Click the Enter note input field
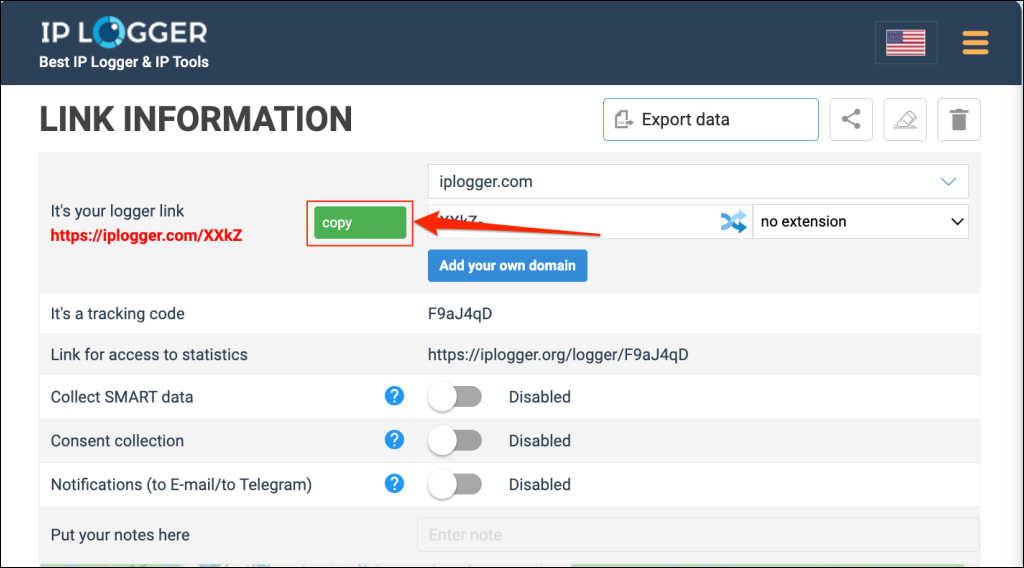The image size is (1024, 568). pyautogui.click(x=698, y=535)
